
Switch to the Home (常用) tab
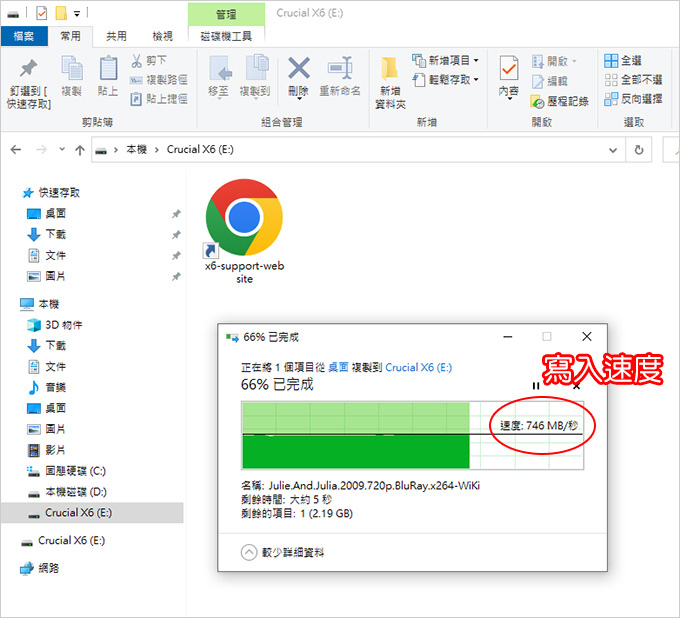tap(70, 36)
